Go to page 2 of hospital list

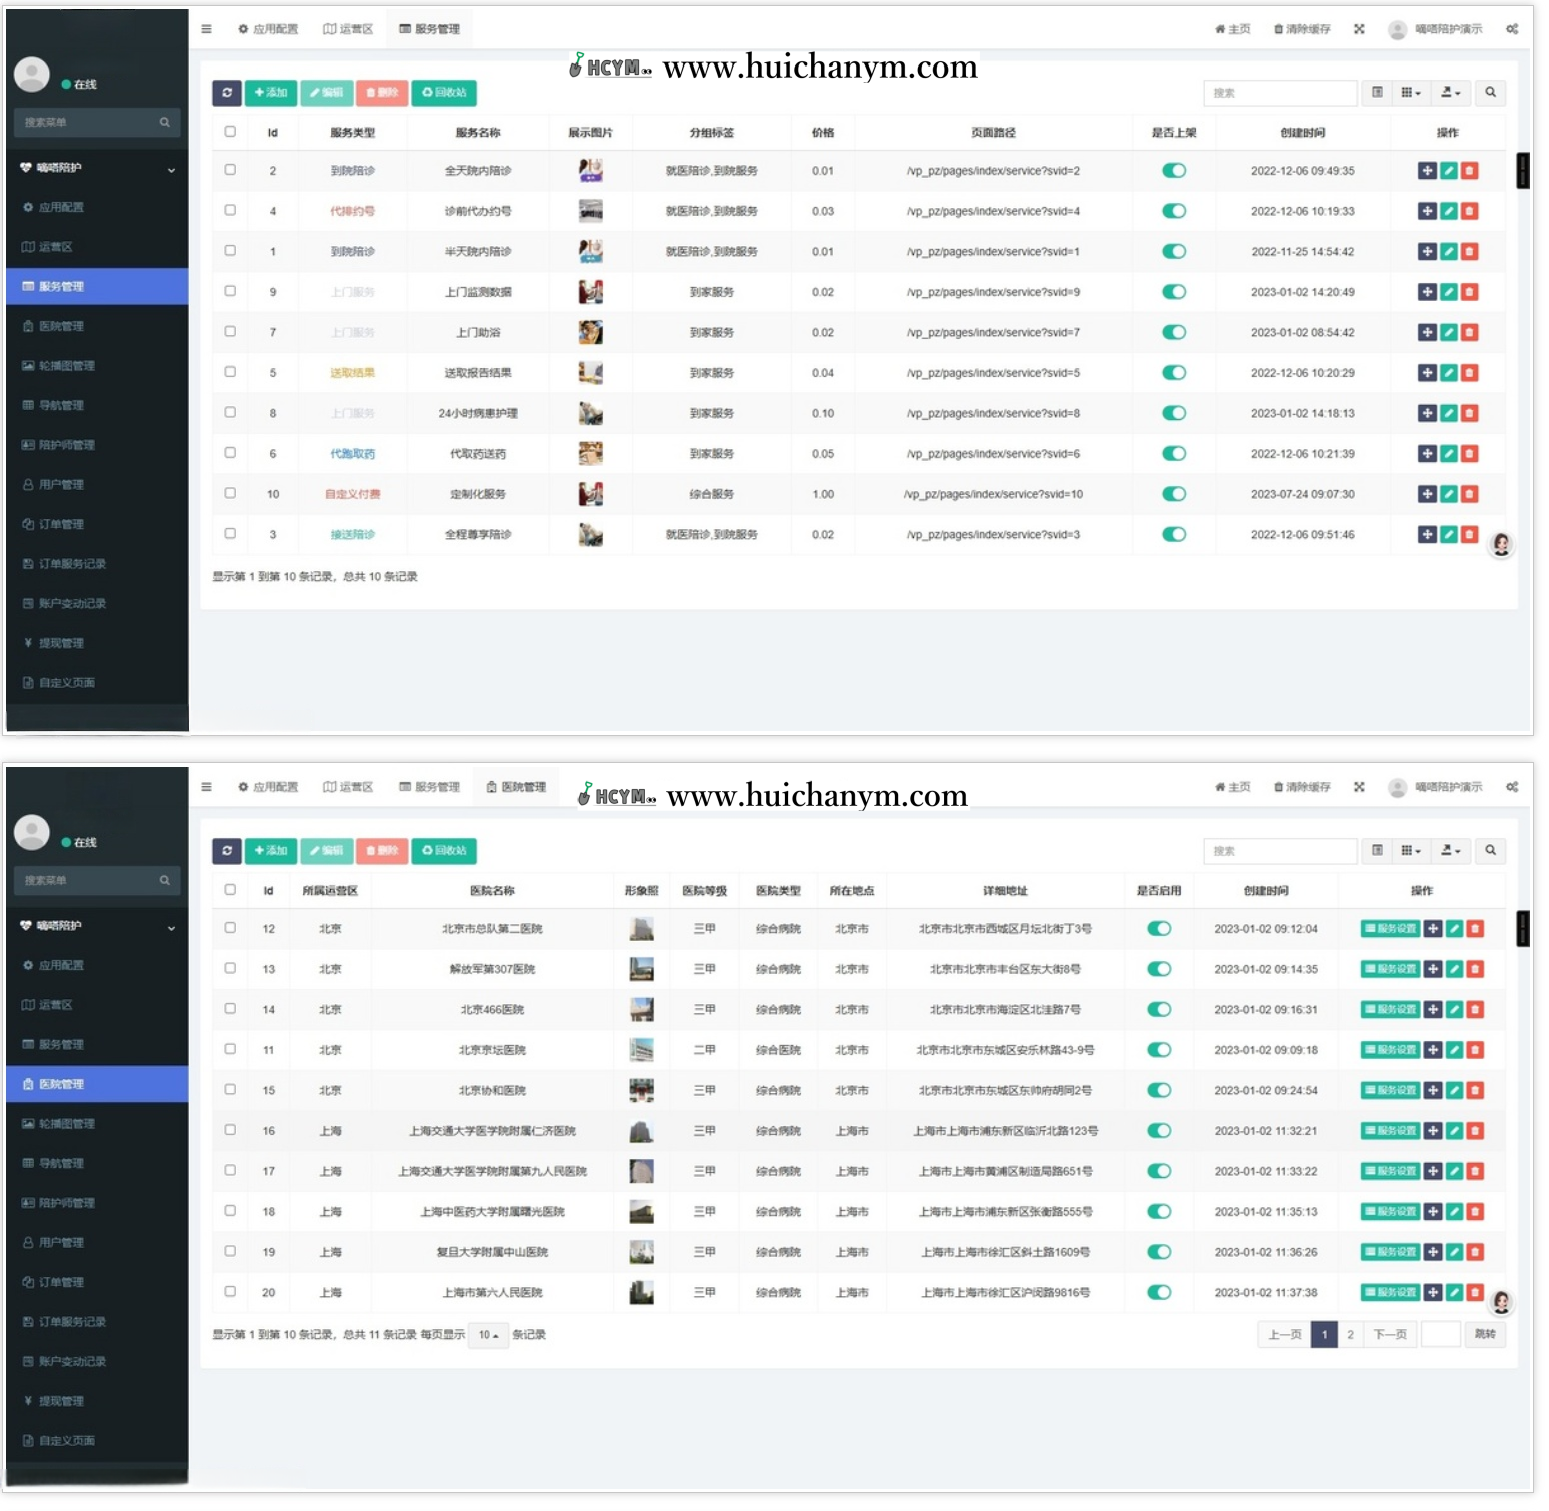[1350, 1335]
